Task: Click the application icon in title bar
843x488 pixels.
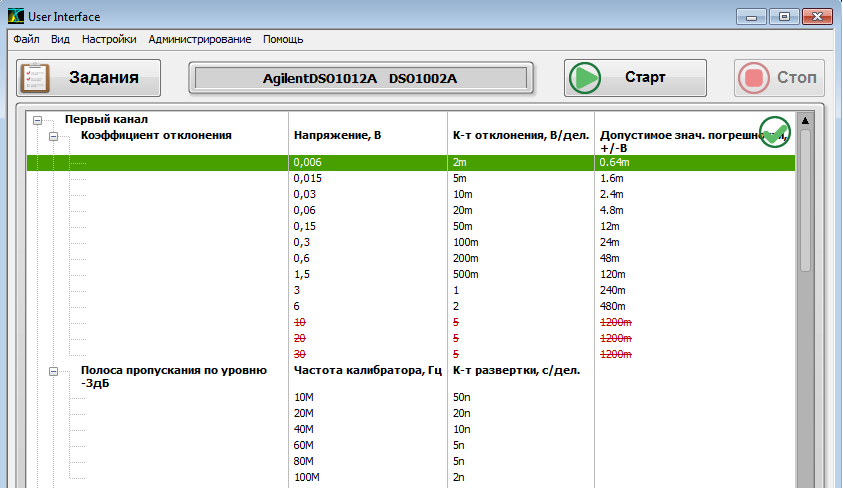Action: (x=15, y=16)
